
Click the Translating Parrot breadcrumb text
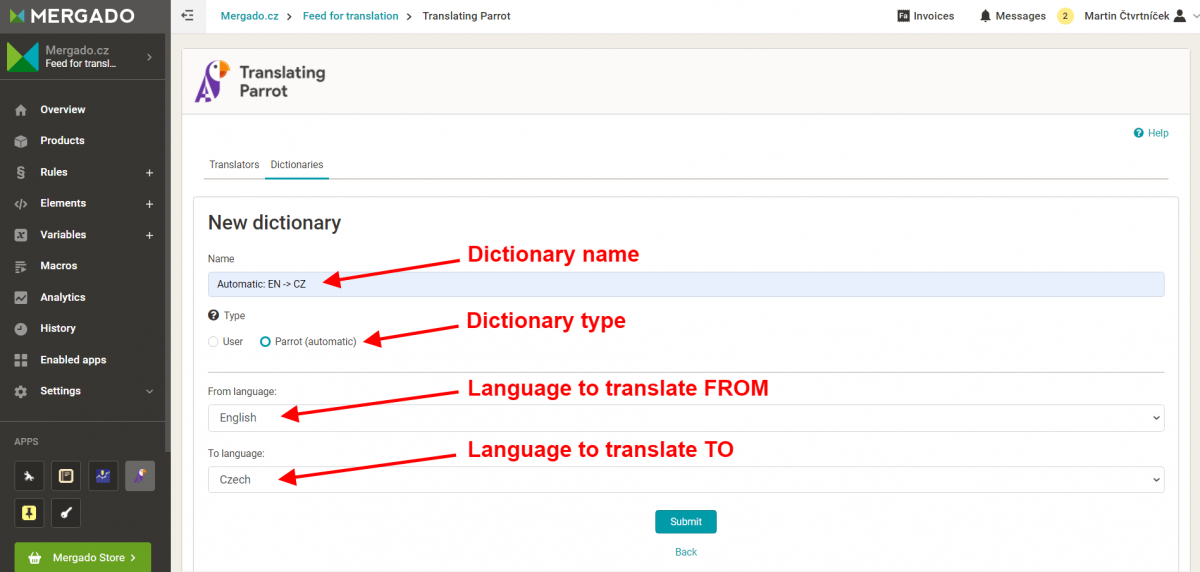point(467,16)
